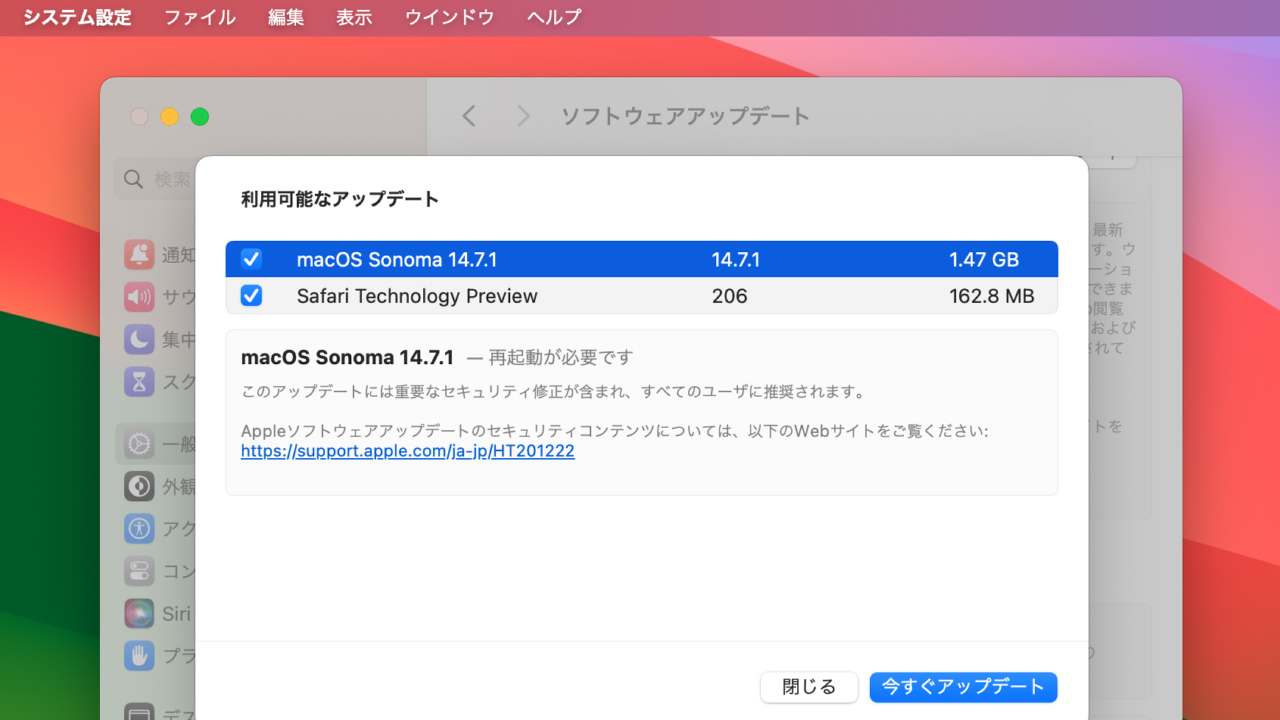Click the 162.8 MB size cell
This screenshot has width=1280, height=720.
point(991,296)
